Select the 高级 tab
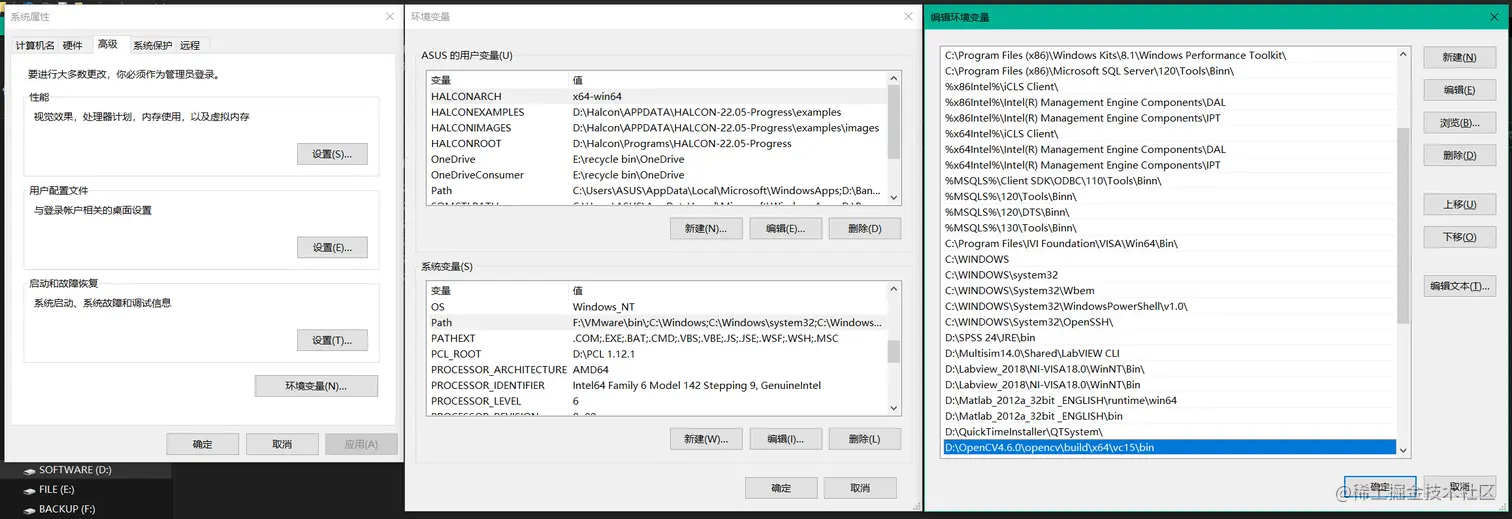Viewport: 1512px width, 519px height. tap(108, 44)
